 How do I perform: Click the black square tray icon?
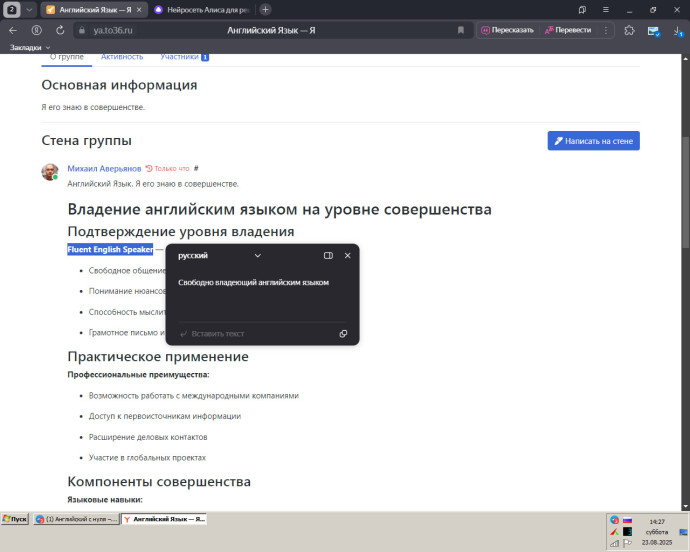tap(628, 532)
